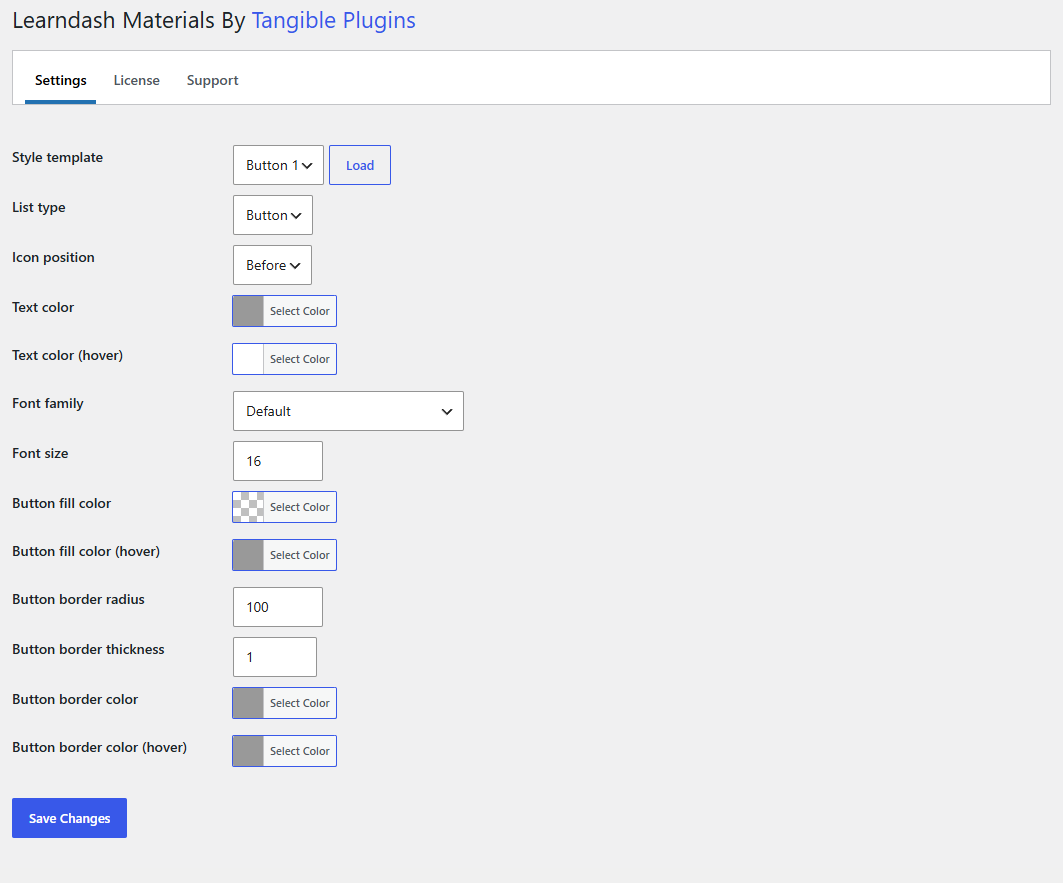Click Select Color for Text color (hover)
The image size is (1063, 883).
300,359
